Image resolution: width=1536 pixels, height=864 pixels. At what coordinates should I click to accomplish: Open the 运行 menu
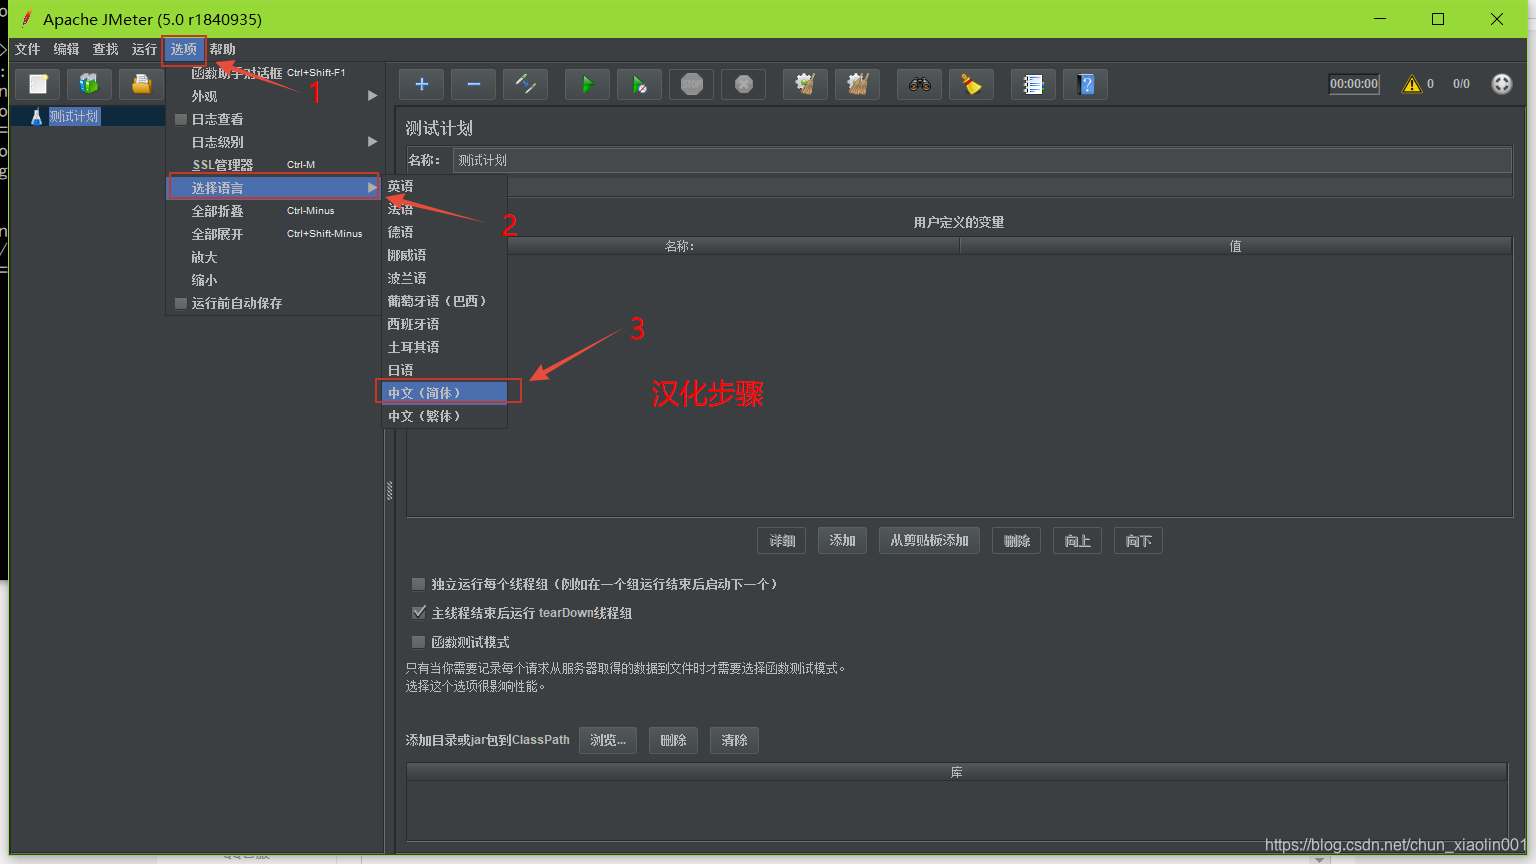pyautogui.click(x=144, y=49)
